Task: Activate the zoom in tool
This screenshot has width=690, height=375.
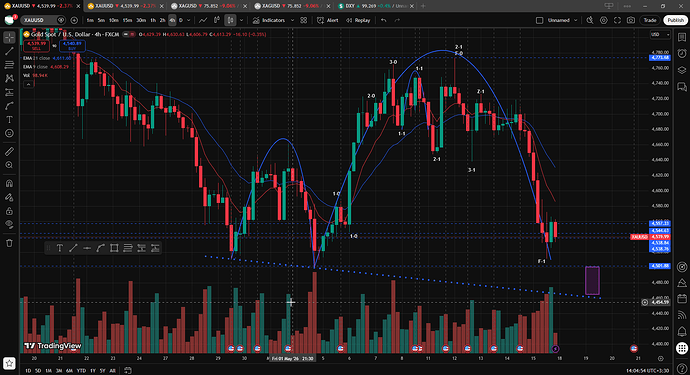Action: (9, 165)
